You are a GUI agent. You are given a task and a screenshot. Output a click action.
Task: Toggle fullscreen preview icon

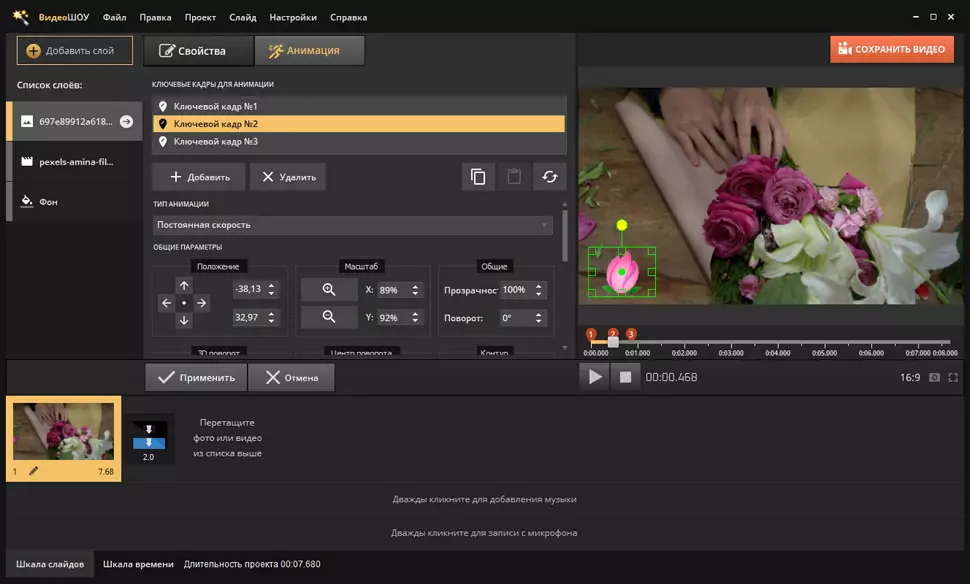(x=953, y=377)
